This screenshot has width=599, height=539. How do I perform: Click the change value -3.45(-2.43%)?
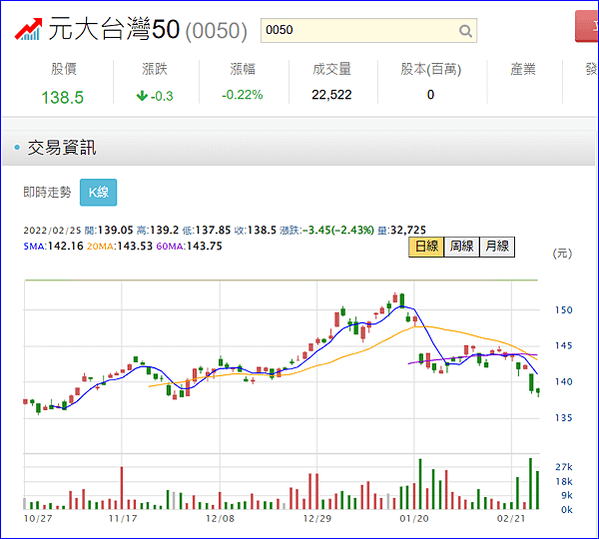(338, 230)
